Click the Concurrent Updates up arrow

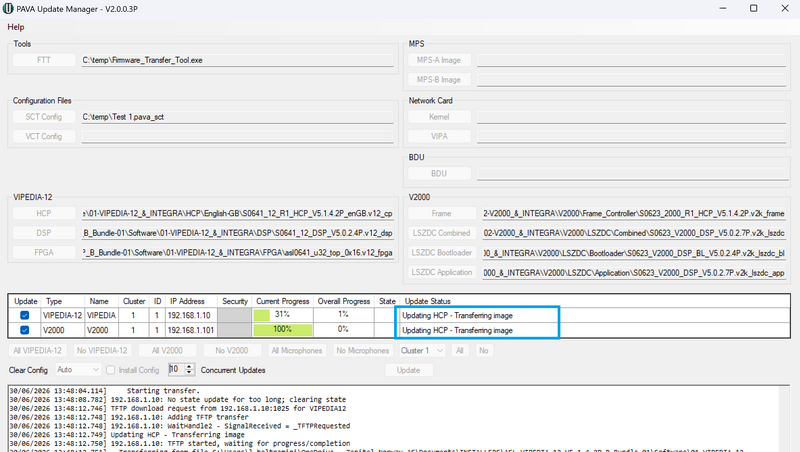click(189, 366)
